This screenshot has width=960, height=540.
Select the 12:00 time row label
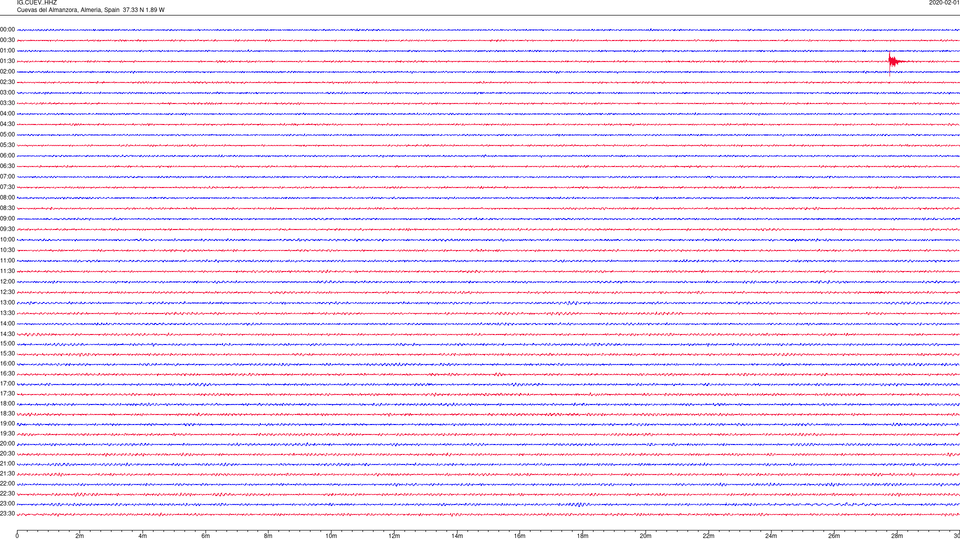pyautogui.click(x=7, y=282)
